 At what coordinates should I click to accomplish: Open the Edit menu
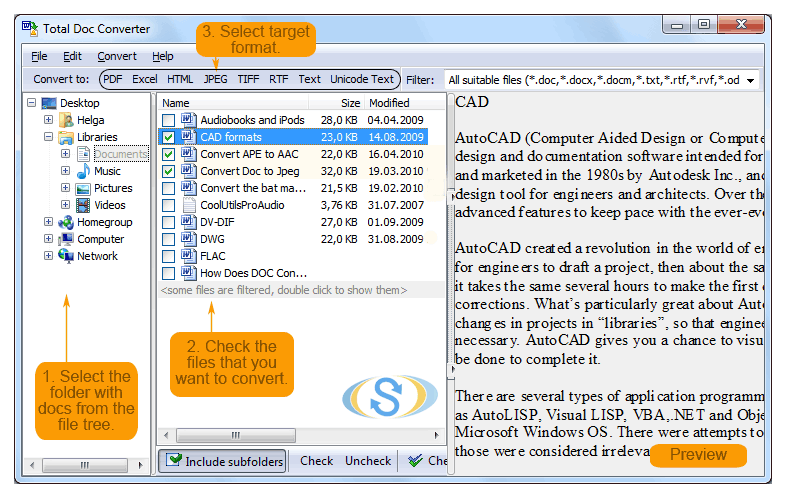click(x=72, y=56)
